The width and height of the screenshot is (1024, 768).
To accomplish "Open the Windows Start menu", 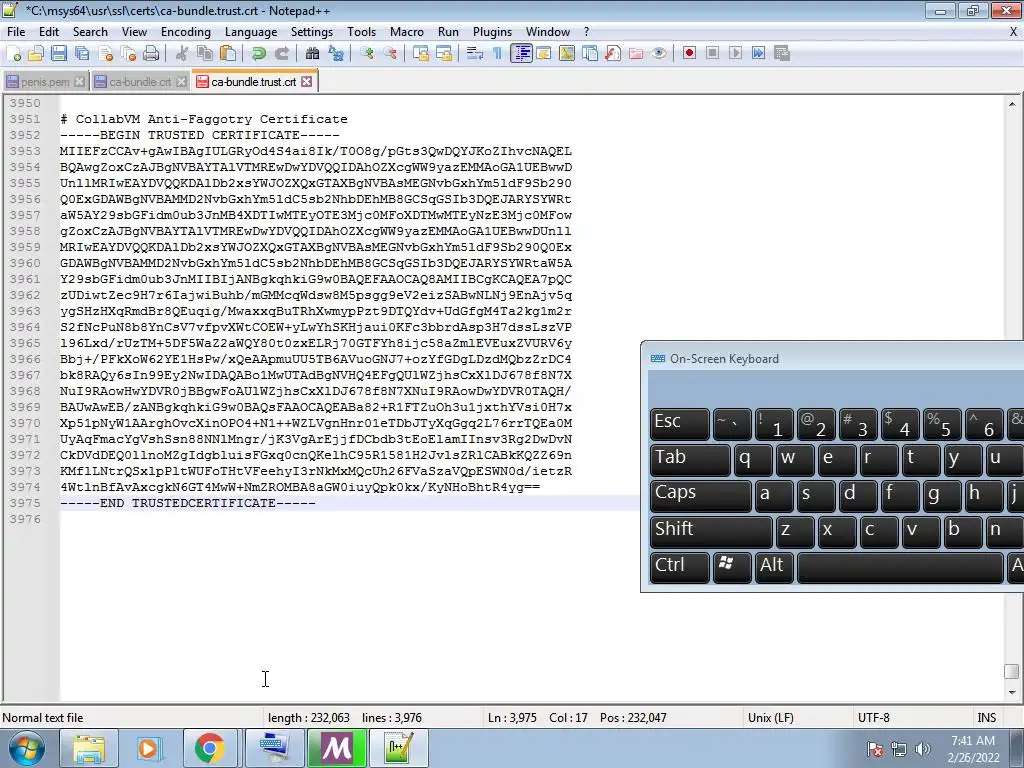I will click(26, 748).
